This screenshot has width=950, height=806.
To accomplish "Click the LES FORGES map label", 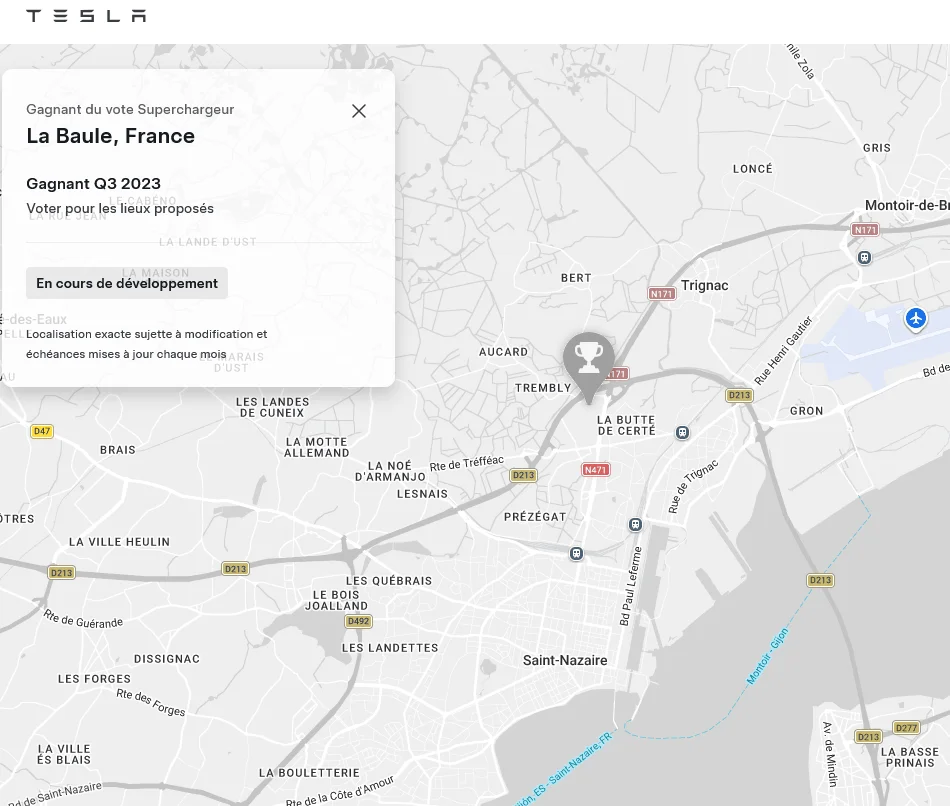I will (x=94, y=679).
